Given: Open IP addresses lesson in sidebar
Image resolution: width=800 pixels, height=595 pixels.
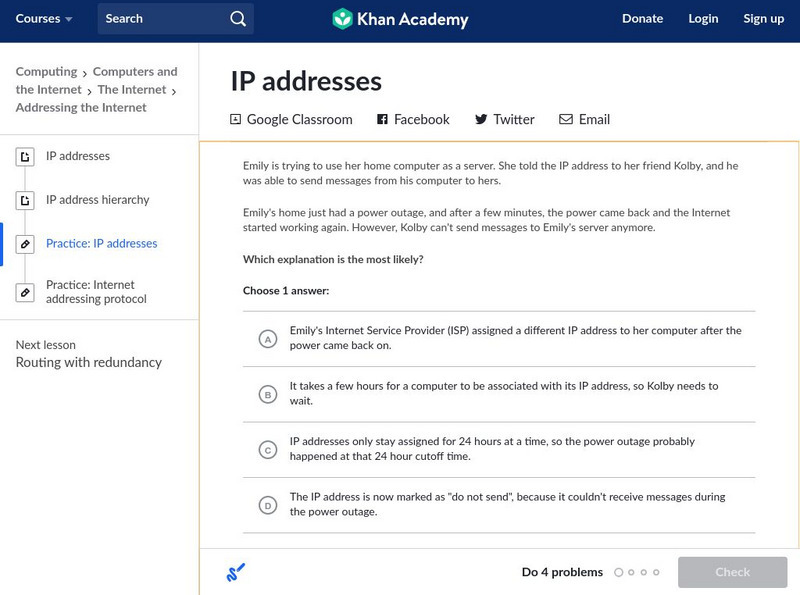Looking at the screenshot, I should [78, 156].
